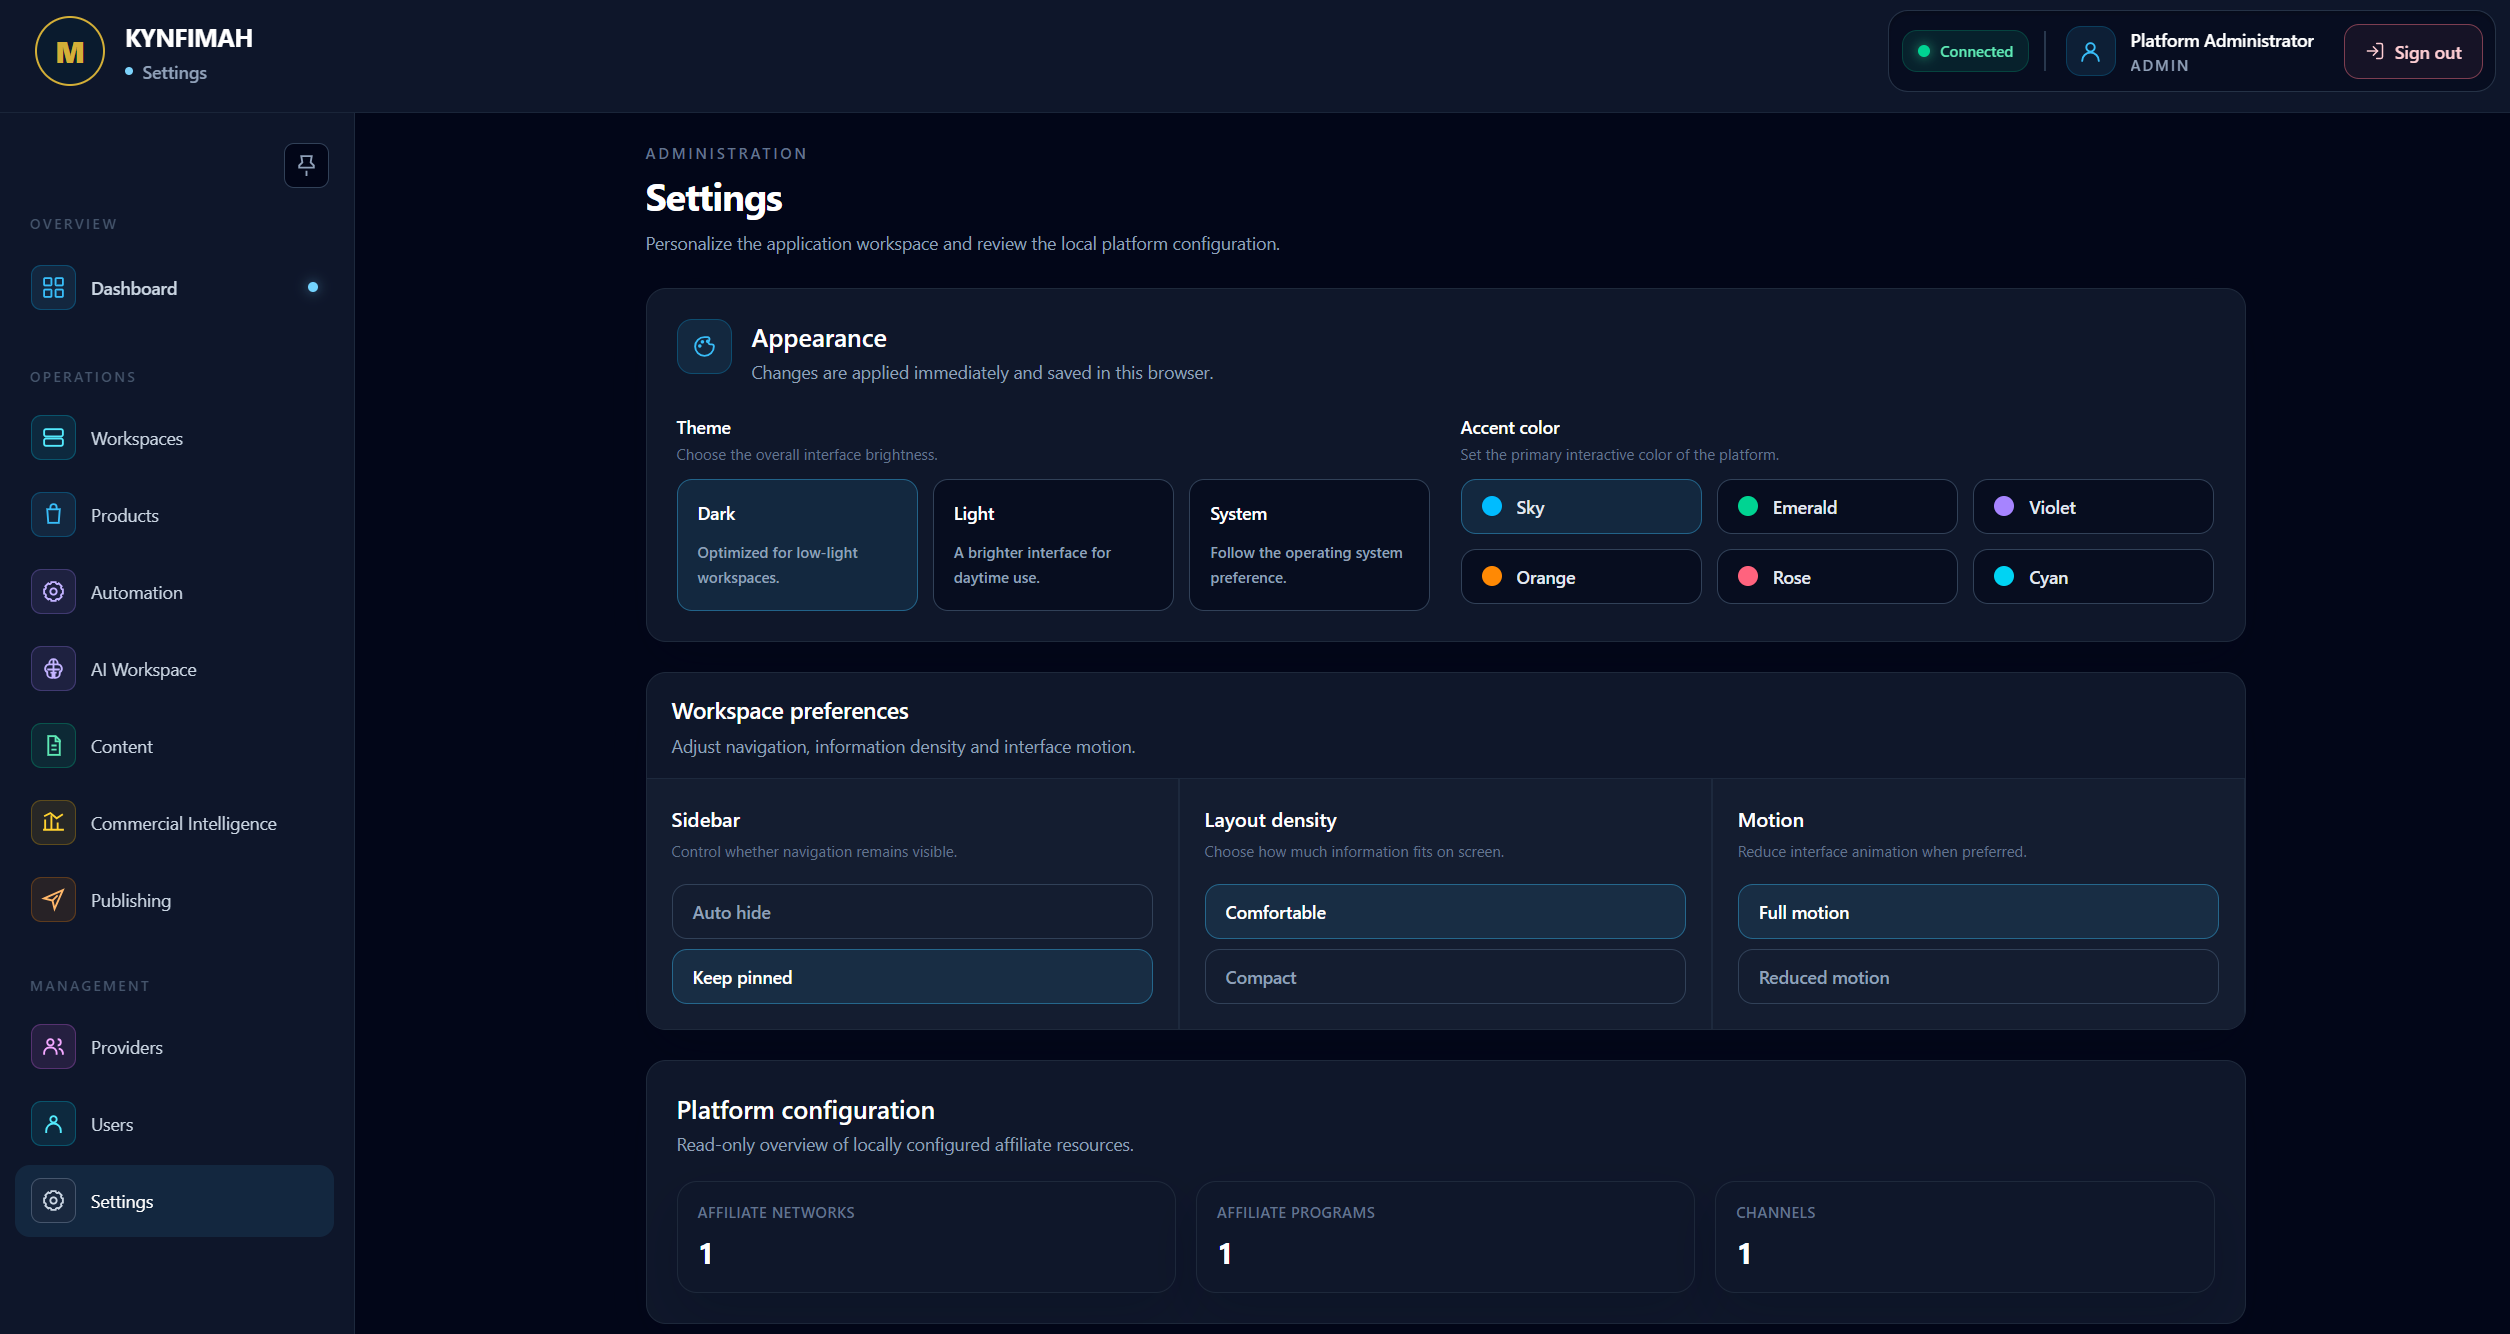Click the Products bag icon
This screenshot has width=2510, height=1334.
(53, 515)
